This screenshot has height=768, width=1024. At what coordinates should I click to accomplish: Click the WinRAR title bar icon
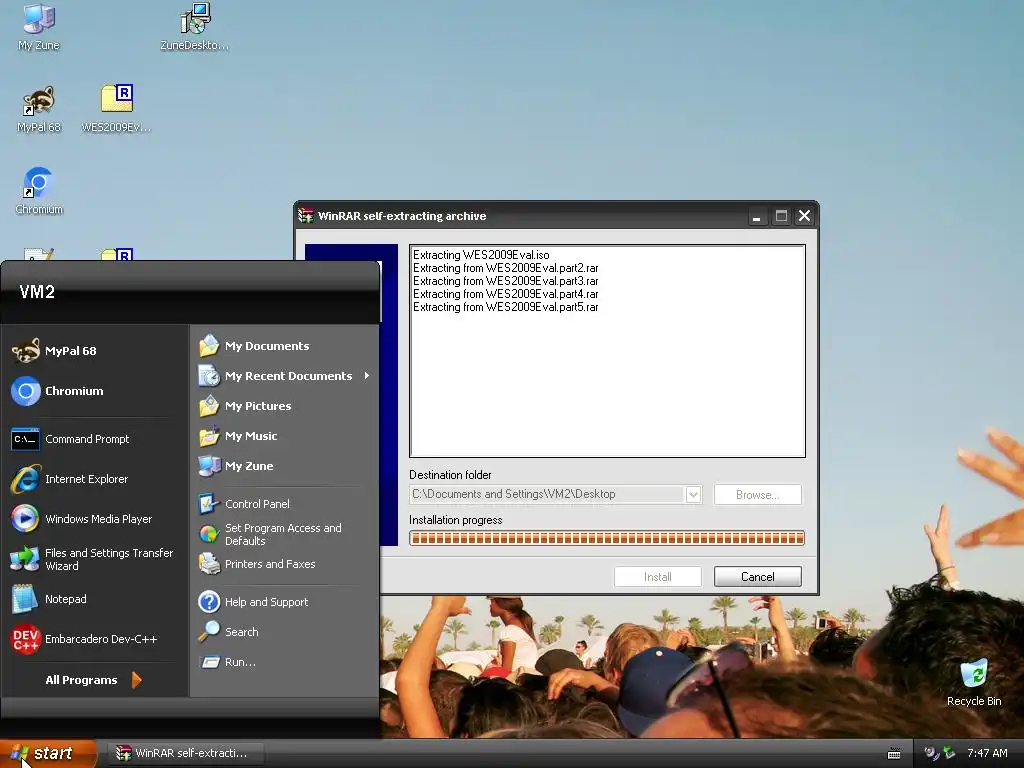[306, 216]
